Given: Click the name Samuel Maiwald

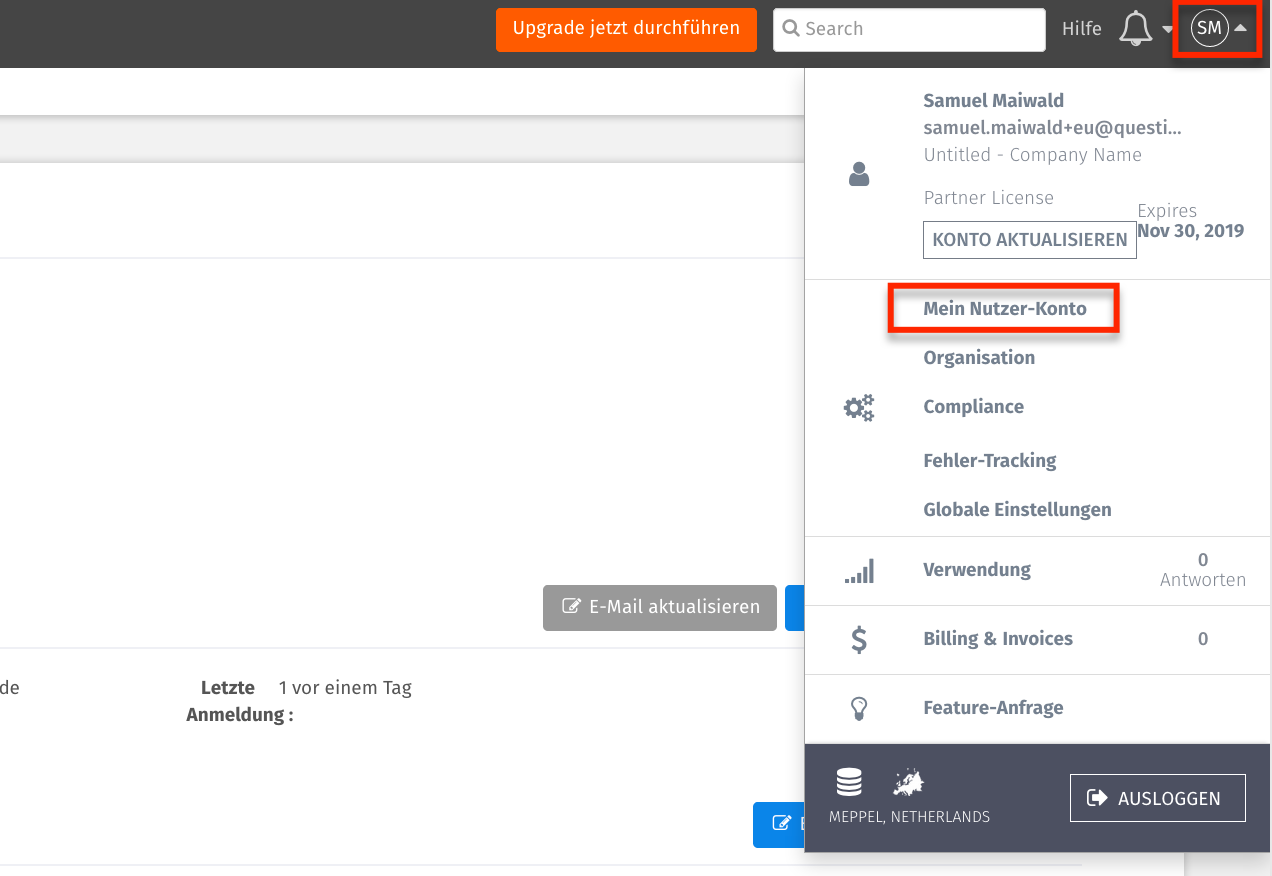Looking at the screenshot, I should (993, 101).
